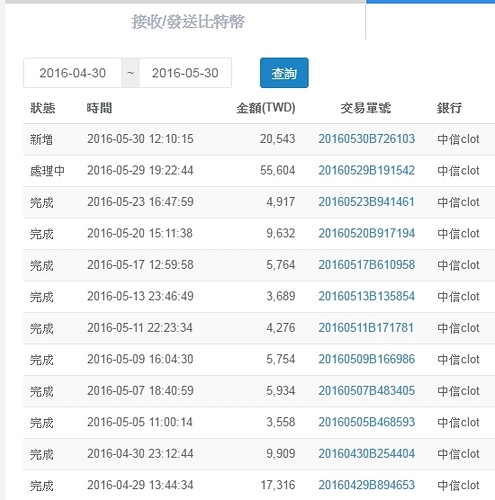495x500 pixels.
Task: Open transaction 20160509B166986
Action: point(366,359)
